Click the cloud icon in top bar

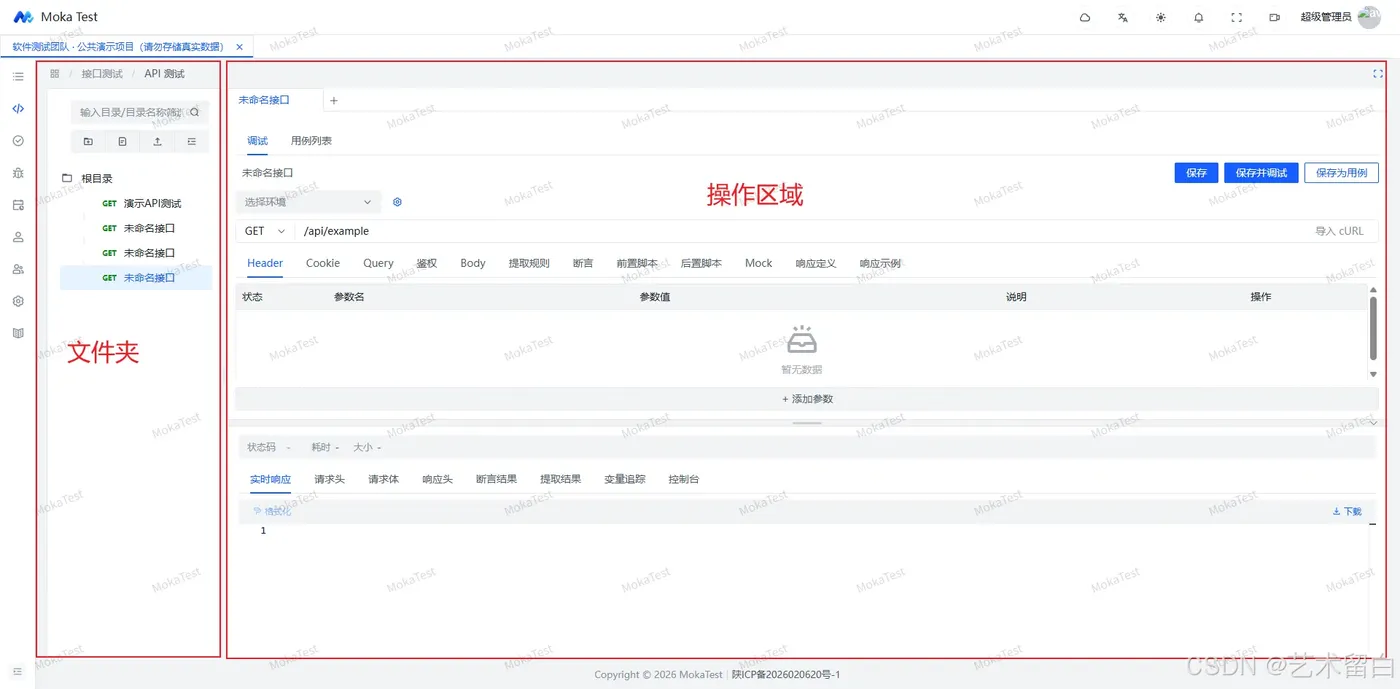tap(1085, 17)
